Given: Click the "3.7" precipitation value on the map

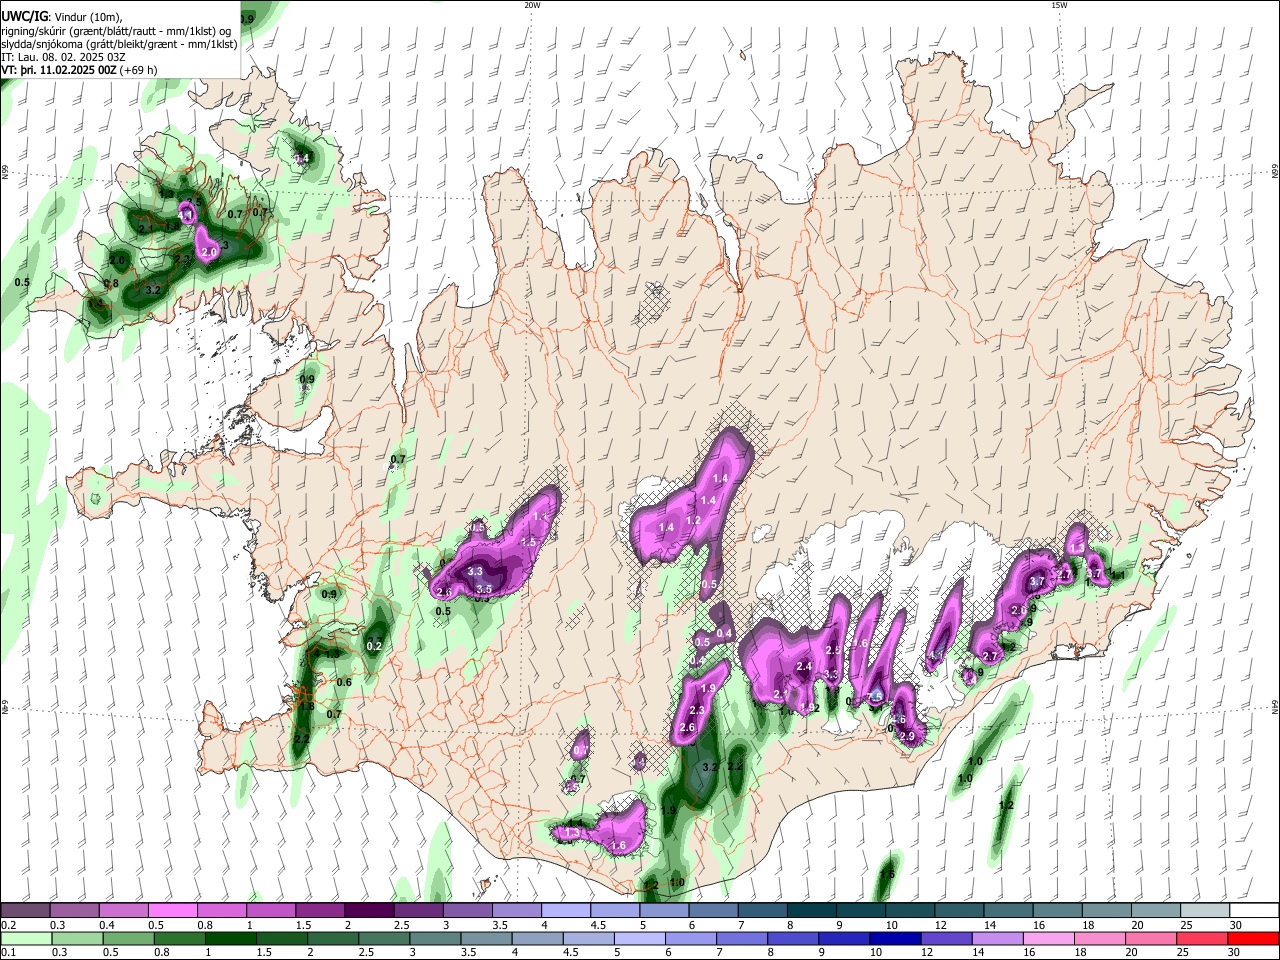Looking at the screenshot, I should [x=1037, y=581].
